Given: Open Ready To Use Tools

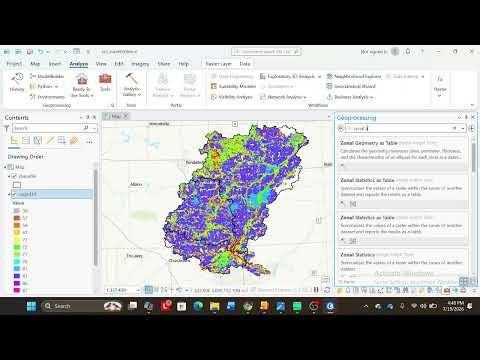Looking at the screenshot, I should coord(82,85).
